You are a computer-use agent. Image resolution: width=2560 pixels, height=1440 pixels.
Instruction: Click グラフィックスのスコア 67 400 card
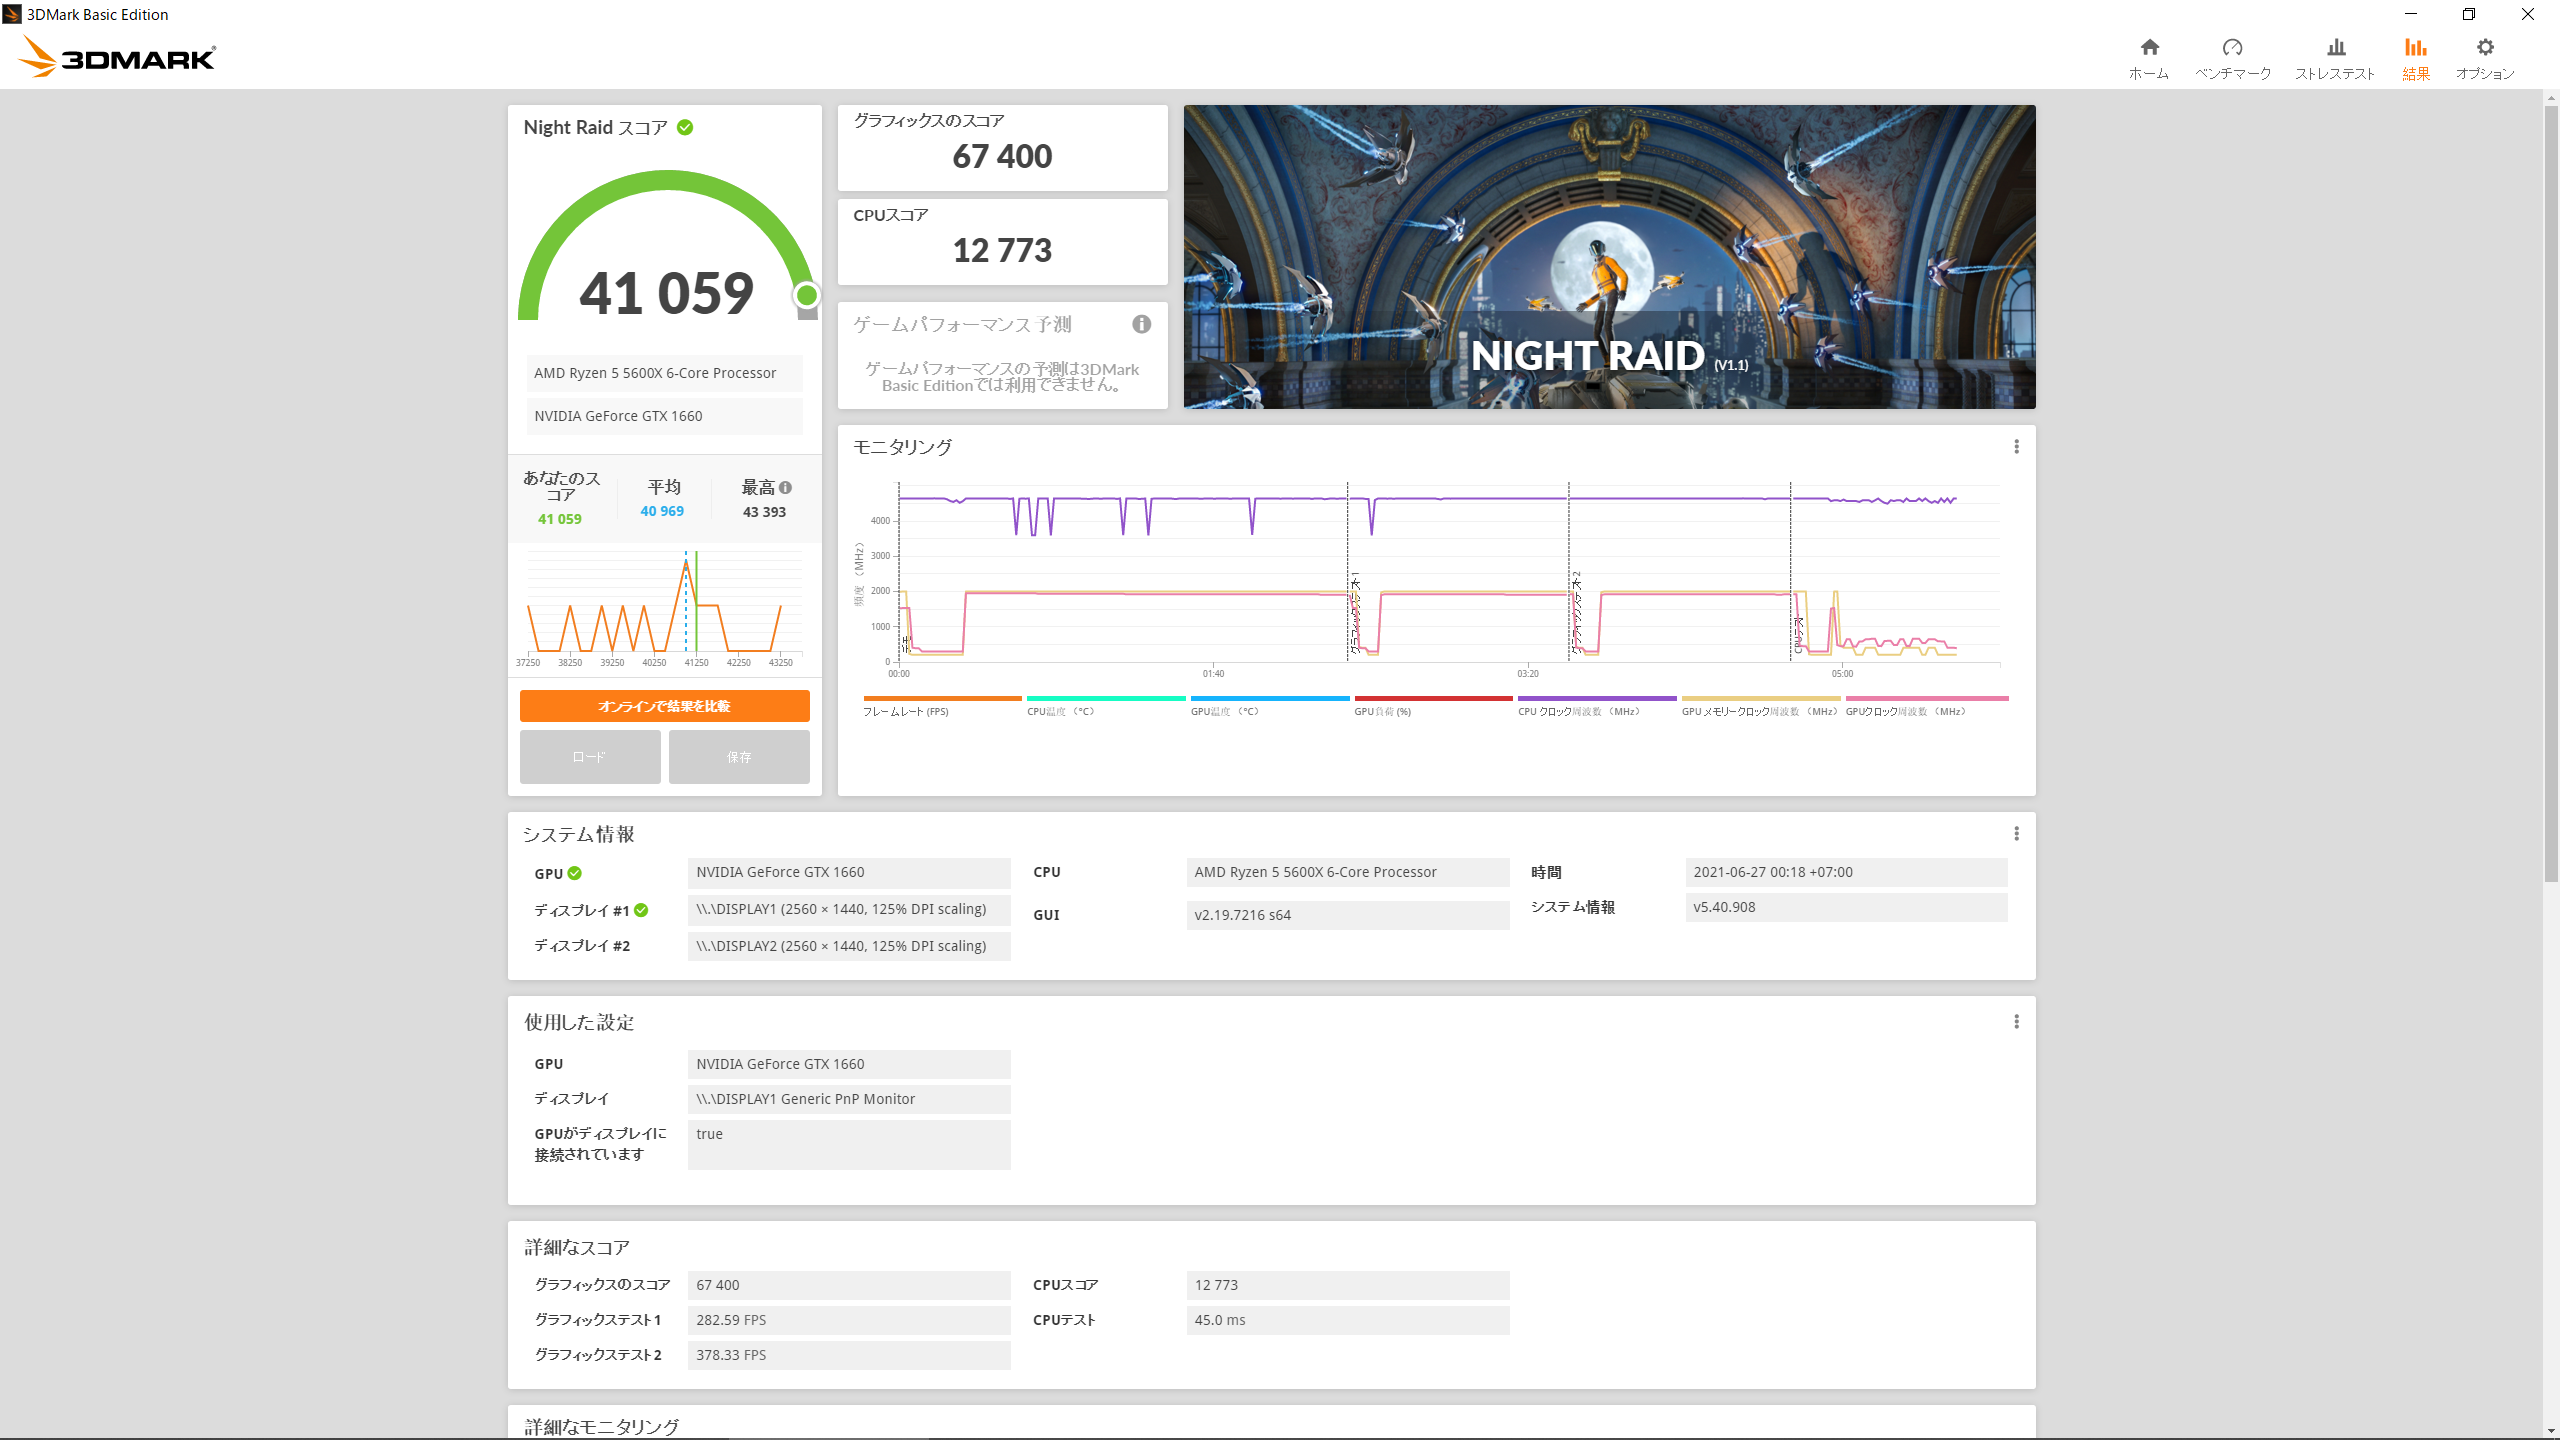click(x=1002, y=148)
